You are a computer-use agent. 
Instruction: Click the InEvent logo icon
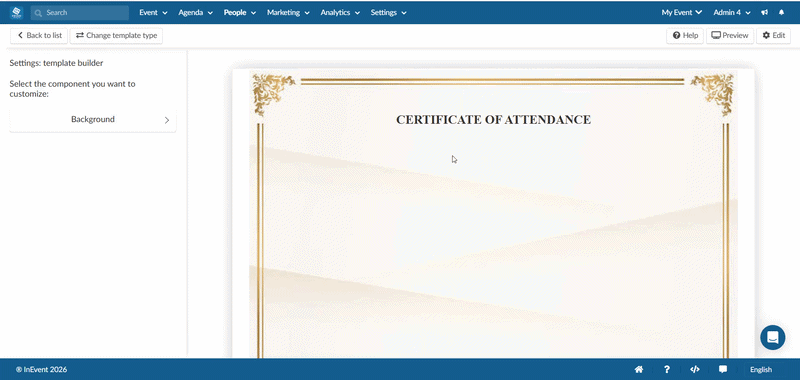16,12
